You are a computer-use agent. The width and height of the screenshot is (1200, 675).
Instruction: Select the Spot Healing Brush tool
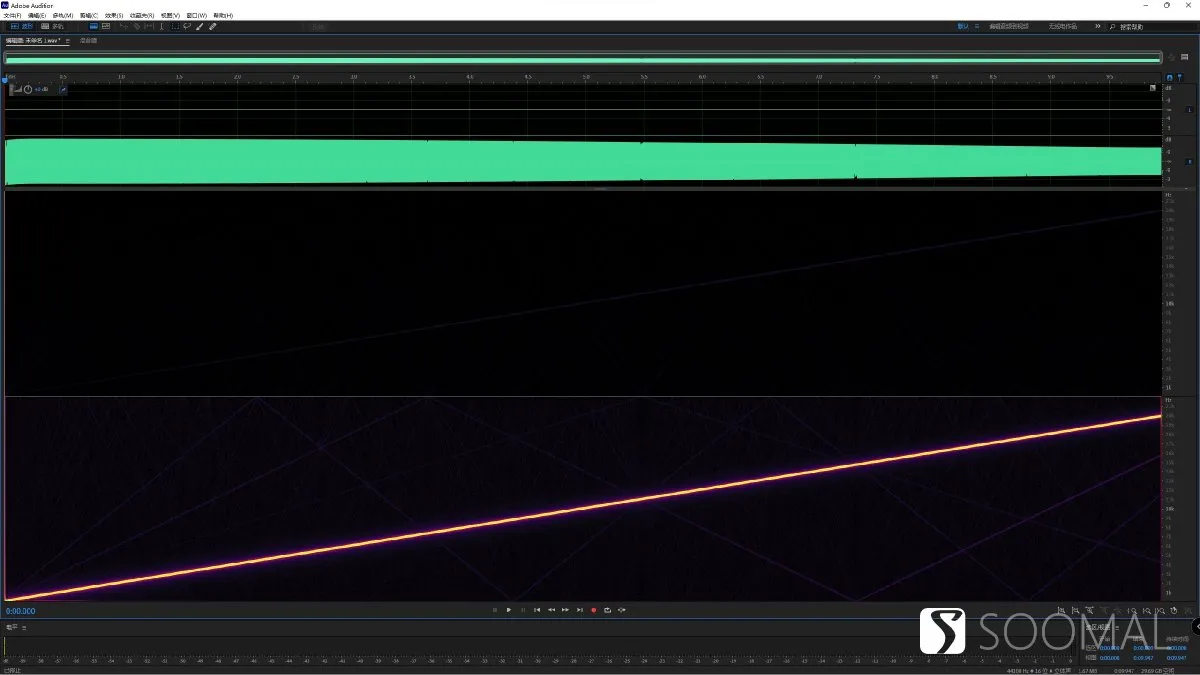click(212, 26)
